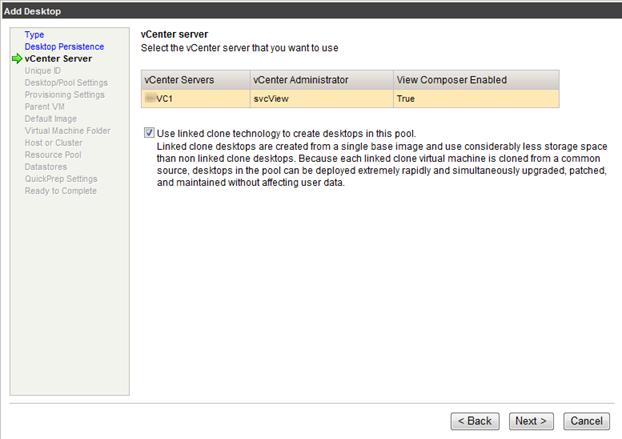Open the Desktop/Pool Settings step
The image size is (622, 439).
(66, 83)
